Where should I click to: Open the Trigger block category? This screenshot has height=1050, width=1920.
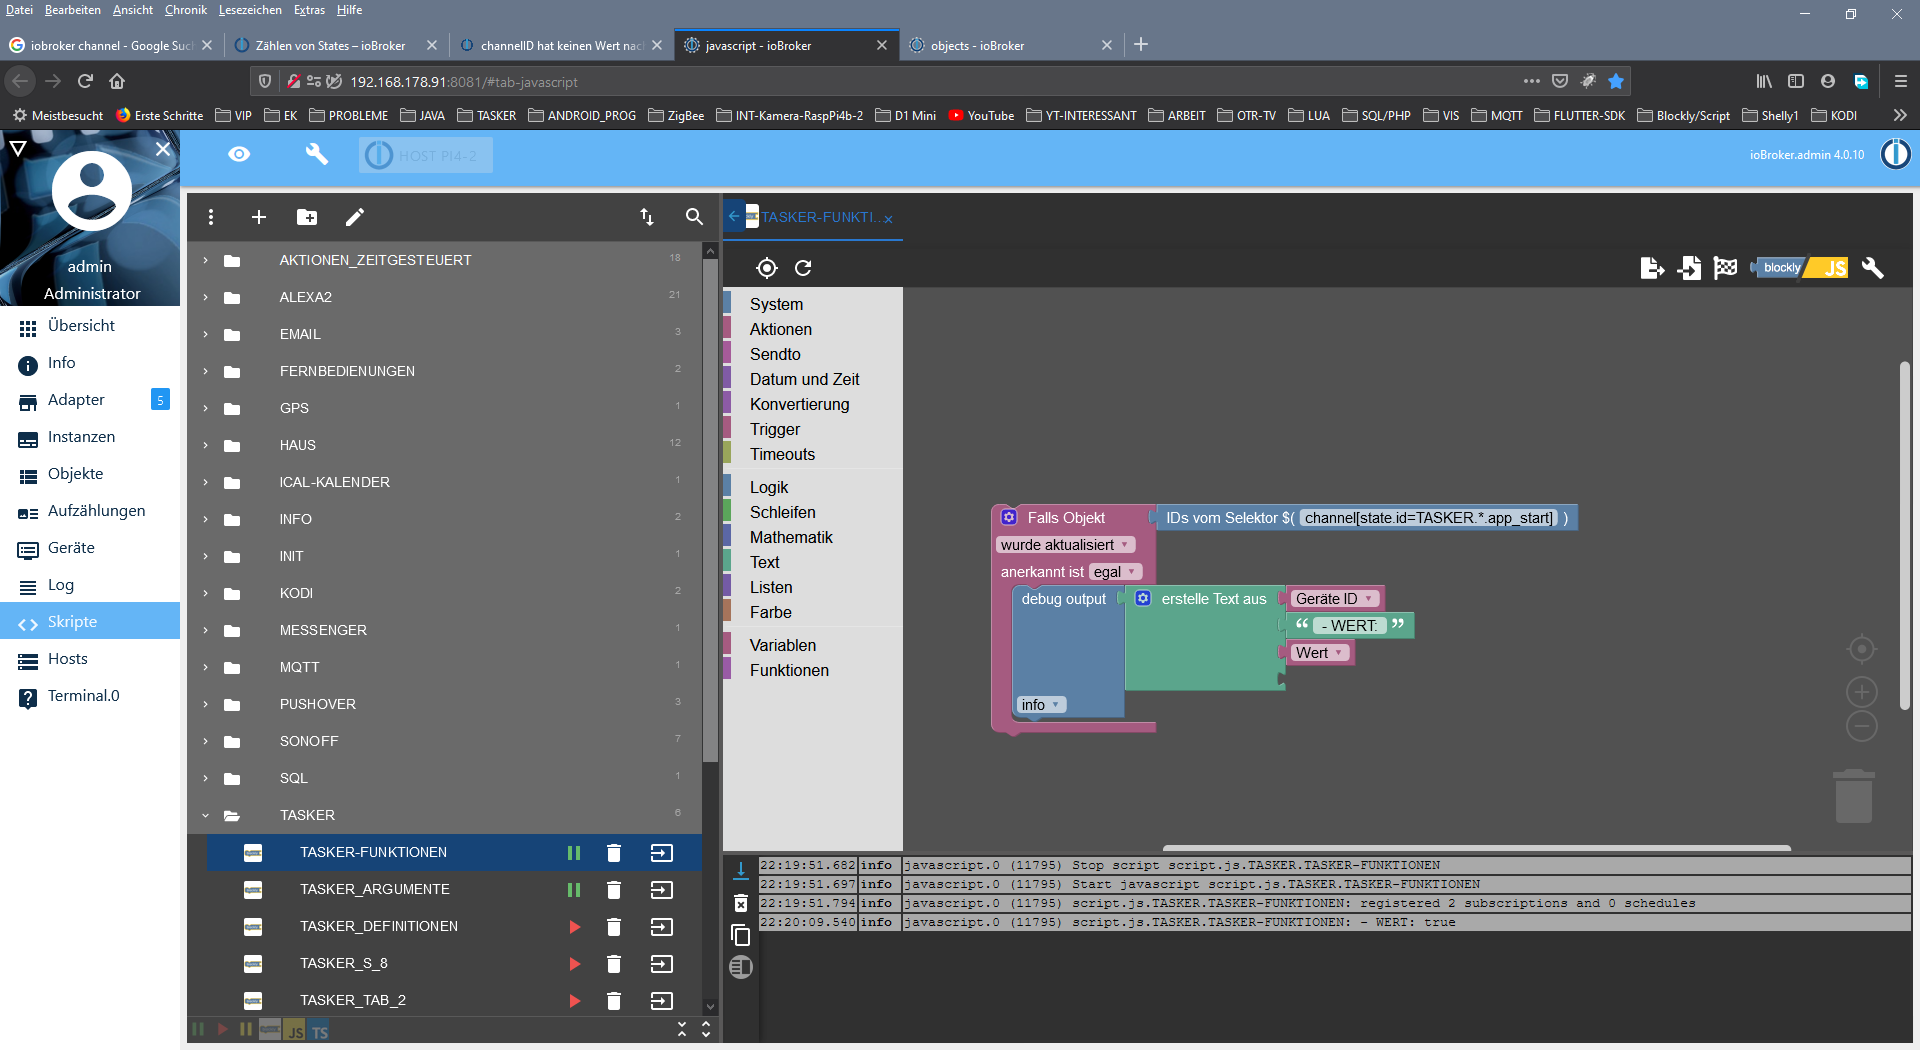(775, 429)
